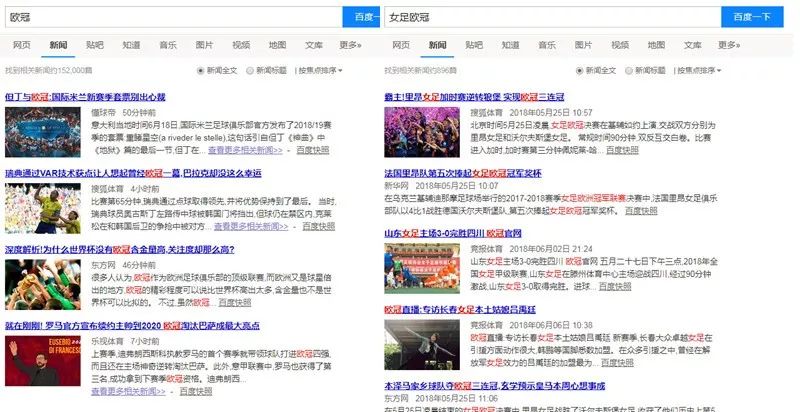The width and height of the screenshot is (800, 412).
Task: Click the Eusebio Di Francesco thumbnail
Action: (43, 360)
